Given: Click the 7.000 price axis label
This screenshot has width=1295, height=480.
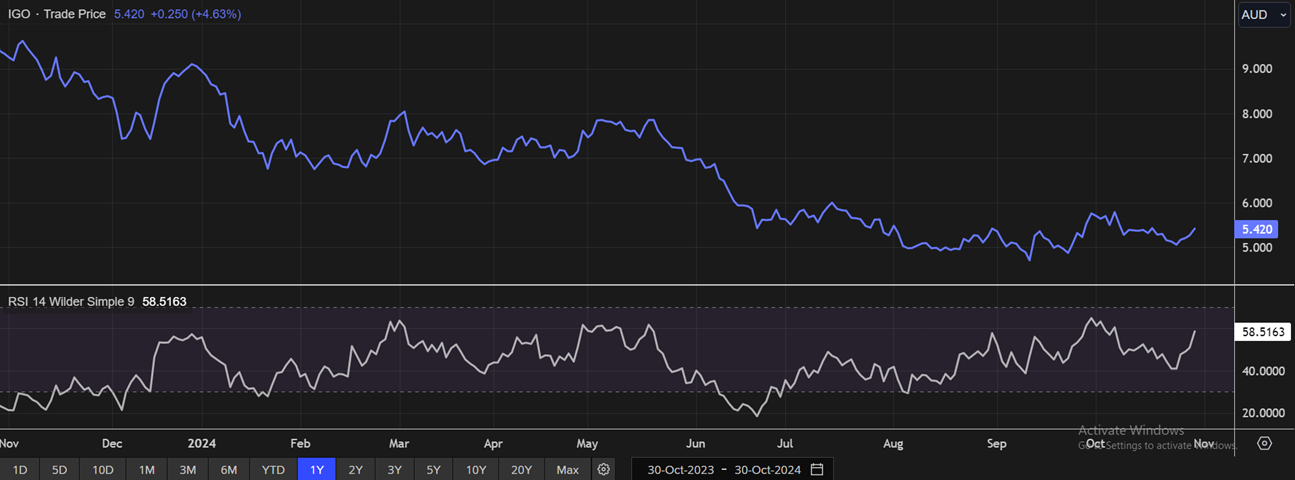Looking at the screenshot, I should [x=1256, y=159].
